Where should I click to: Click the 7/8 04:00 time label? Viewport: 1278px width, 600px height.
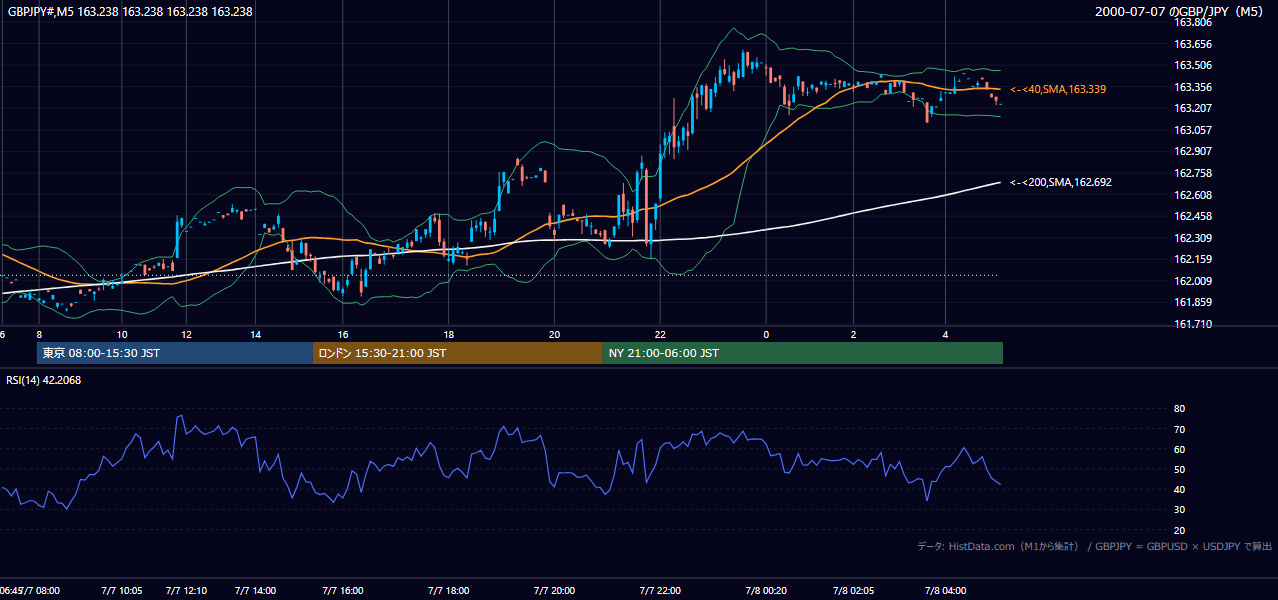946,590
